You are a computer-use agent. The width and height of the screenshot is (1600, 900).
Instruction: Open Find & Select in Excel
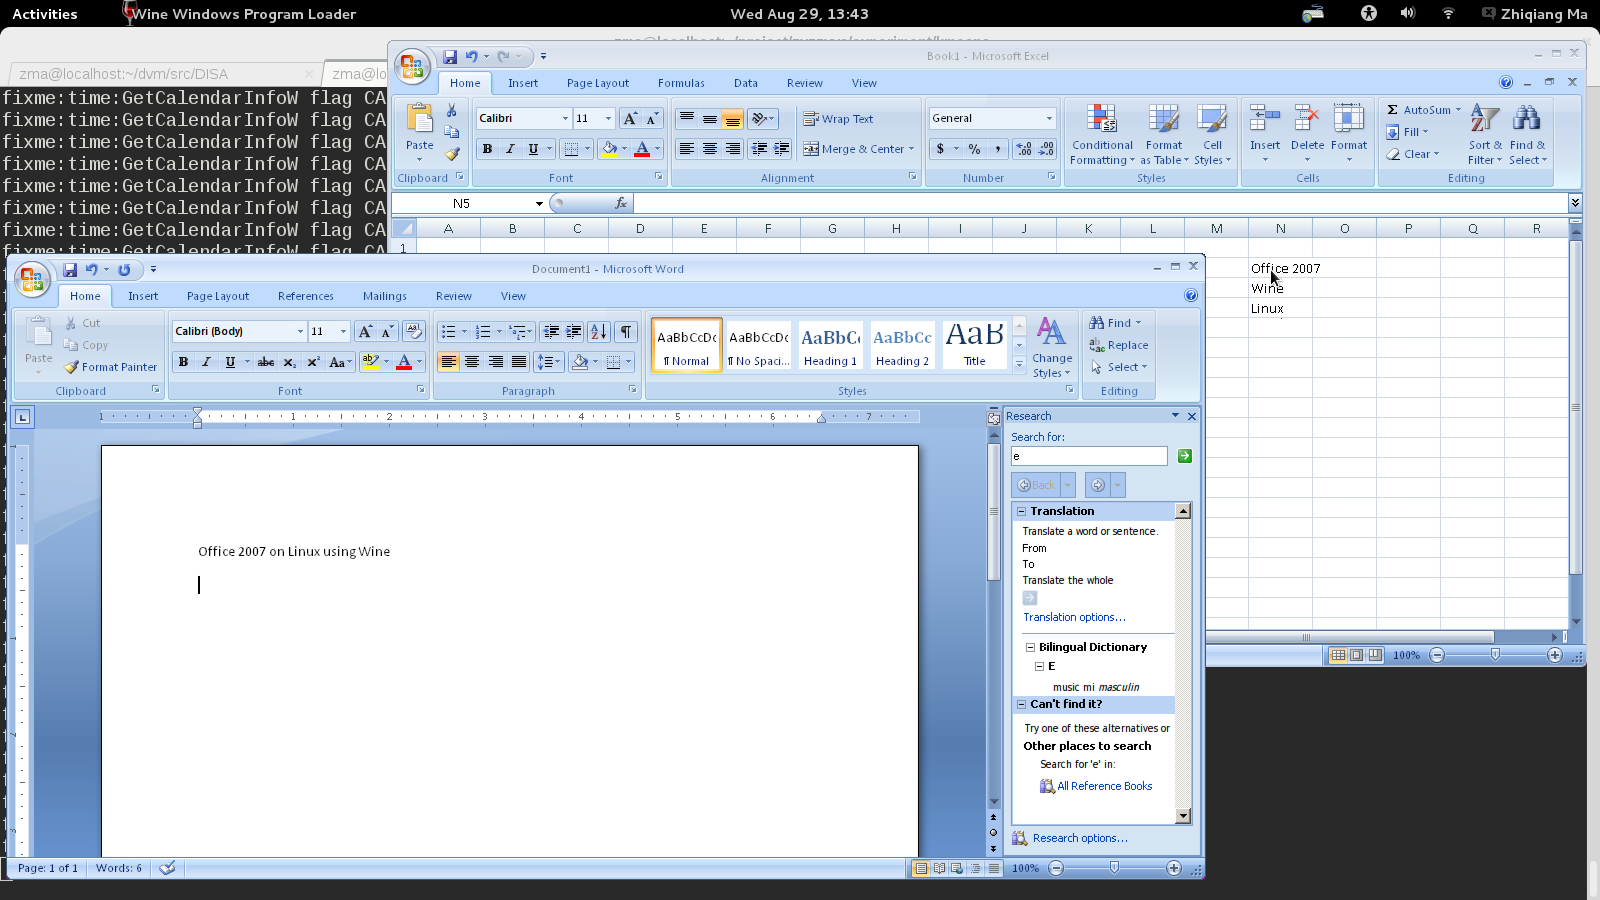click(1527, 134)
